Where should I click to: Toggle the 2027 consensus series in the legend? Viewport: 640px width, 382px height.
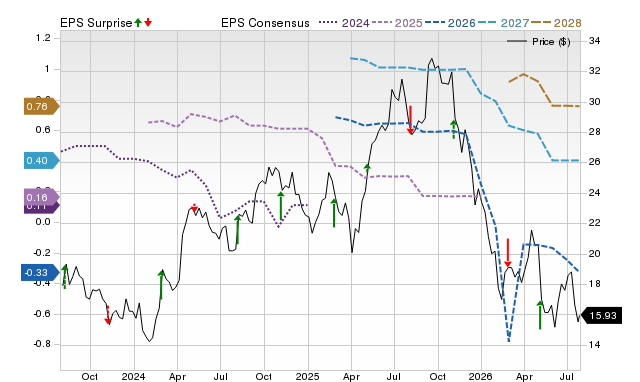(503, 23)
